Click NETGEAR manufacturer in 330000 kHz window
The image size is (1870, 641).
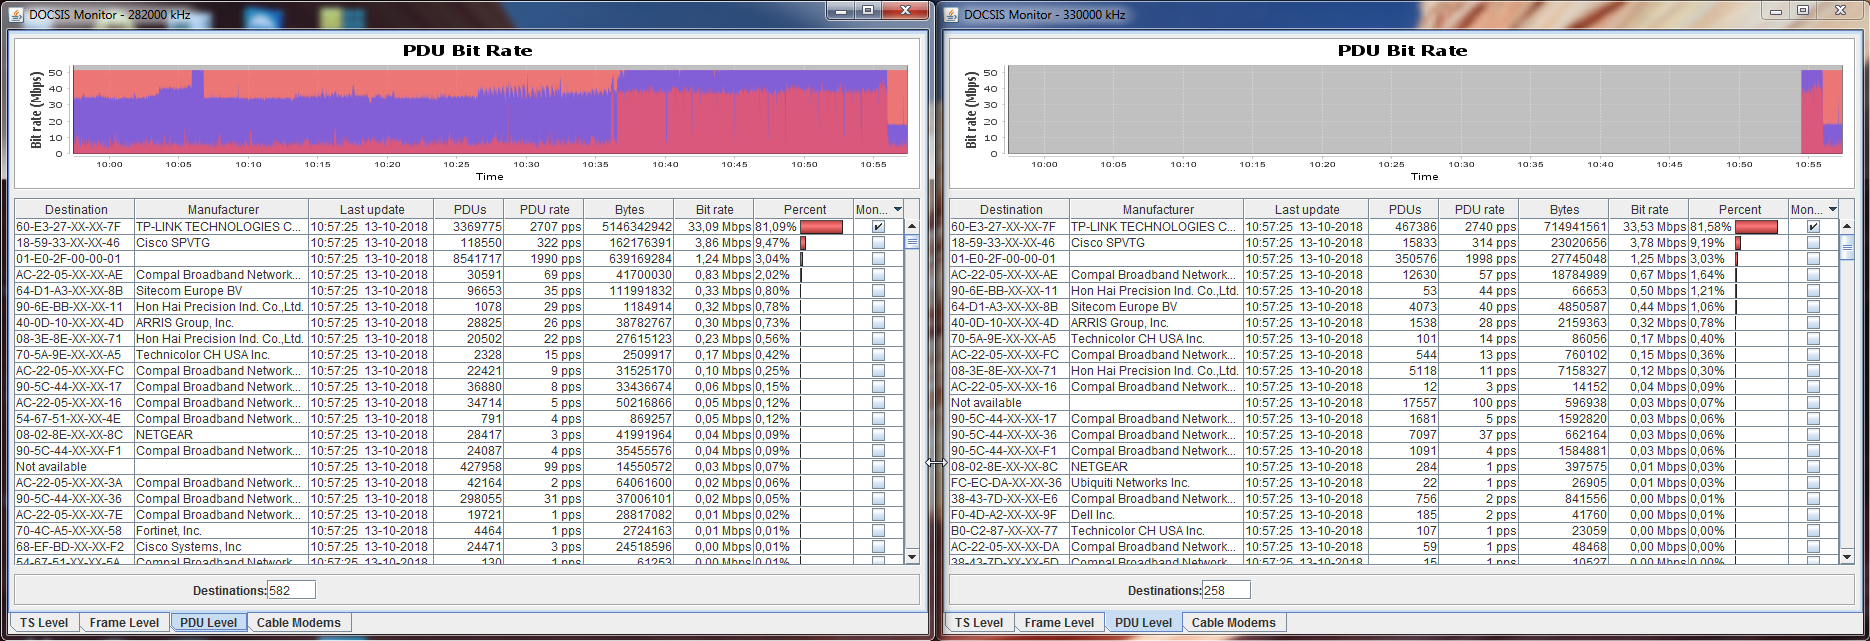[x=1156, y=467]
